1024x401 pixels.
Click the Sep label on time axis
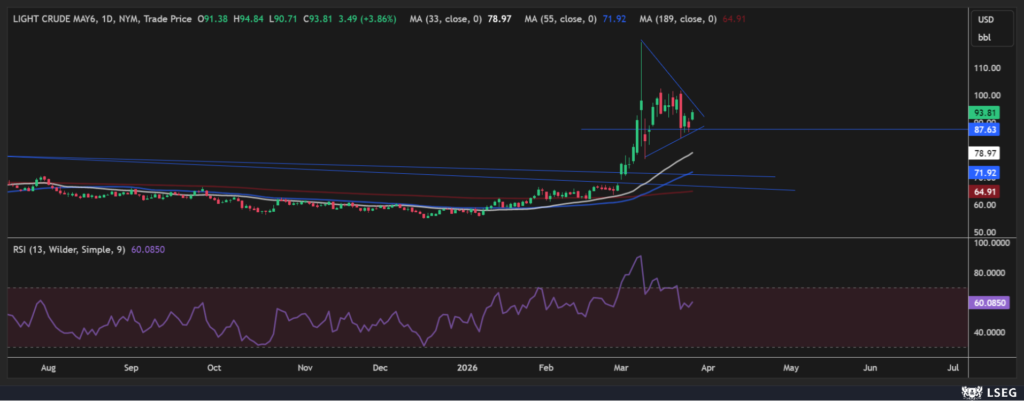click(131, 368)
